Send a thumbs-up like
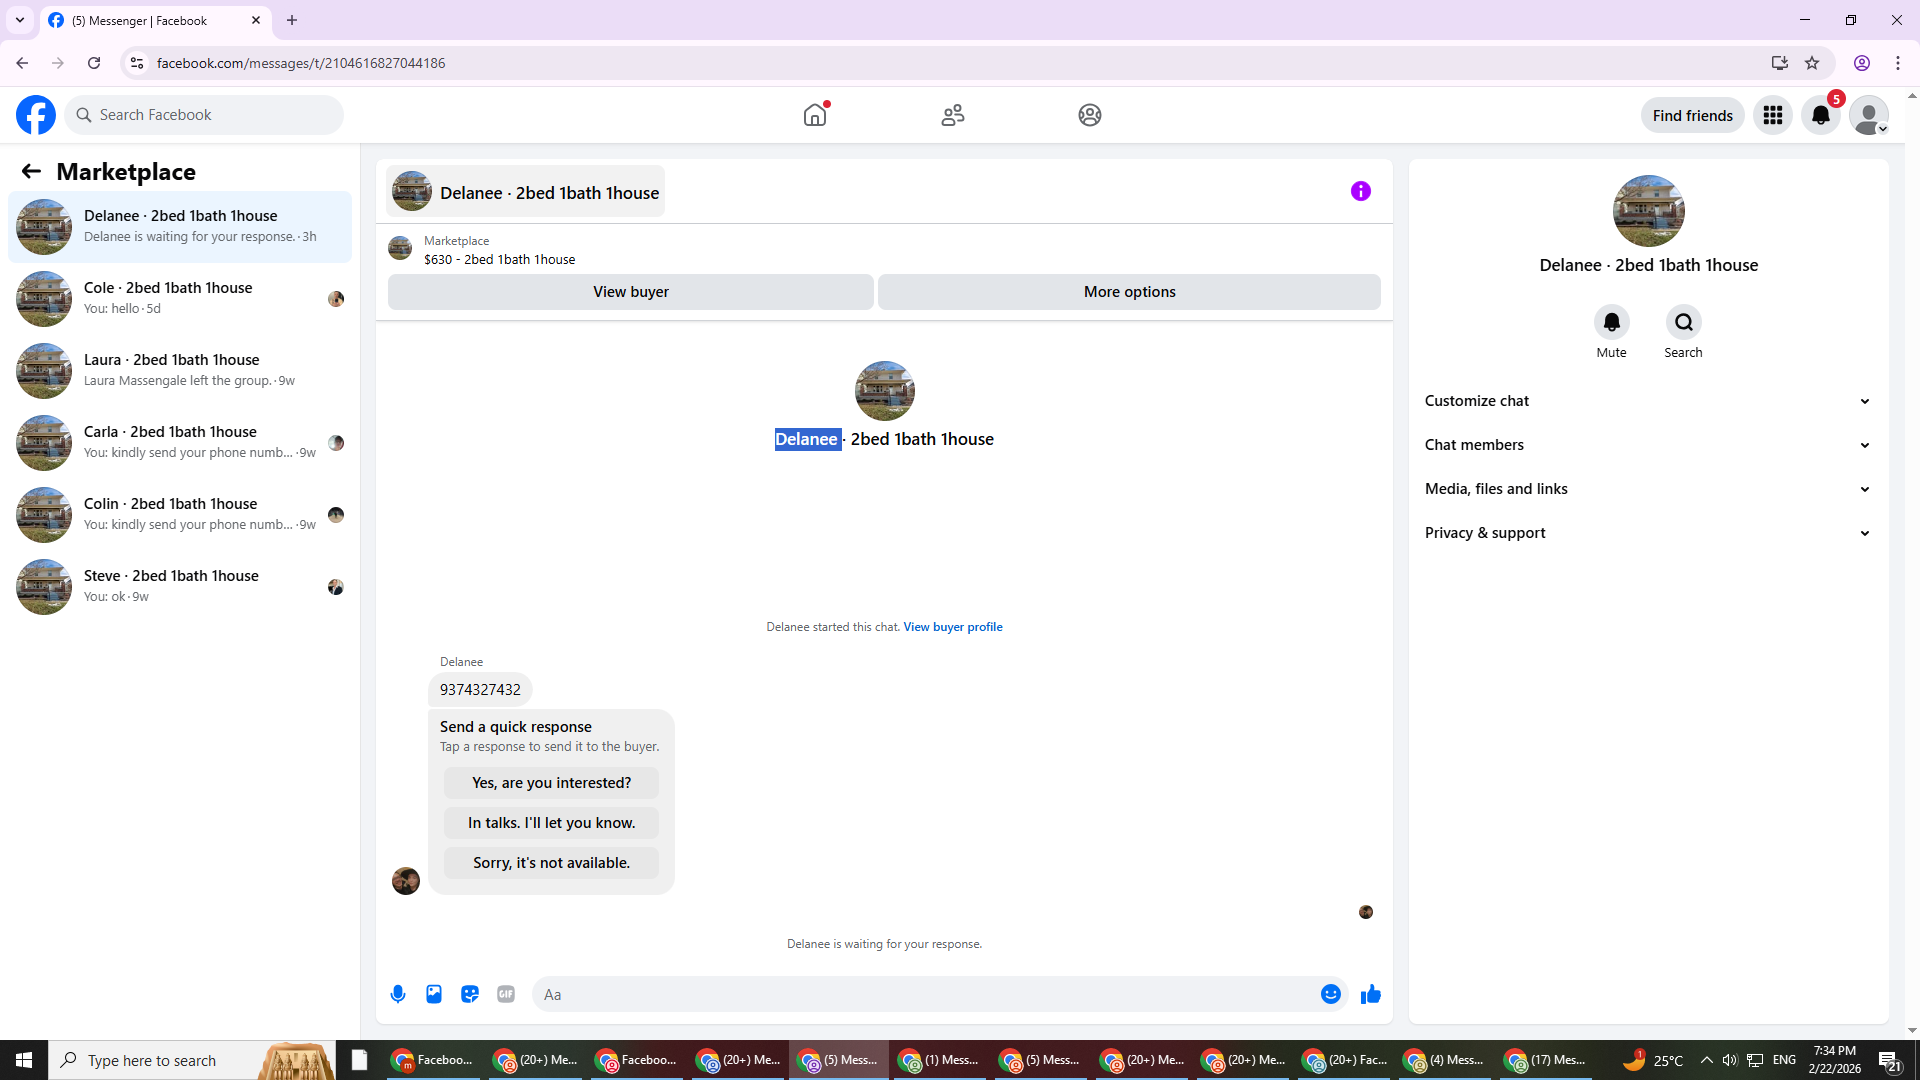This screenshot has width=1920, height=1080. click(x=1371, y=994)
